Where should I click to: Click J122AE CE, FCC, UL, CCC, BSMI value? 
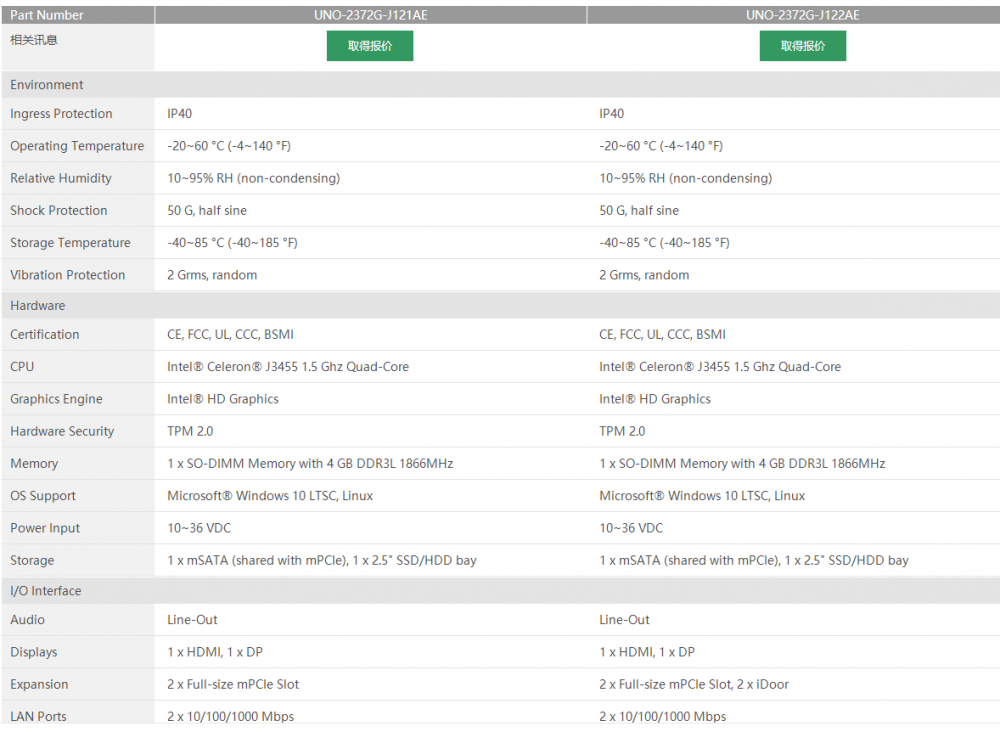[x=663, y=334]
